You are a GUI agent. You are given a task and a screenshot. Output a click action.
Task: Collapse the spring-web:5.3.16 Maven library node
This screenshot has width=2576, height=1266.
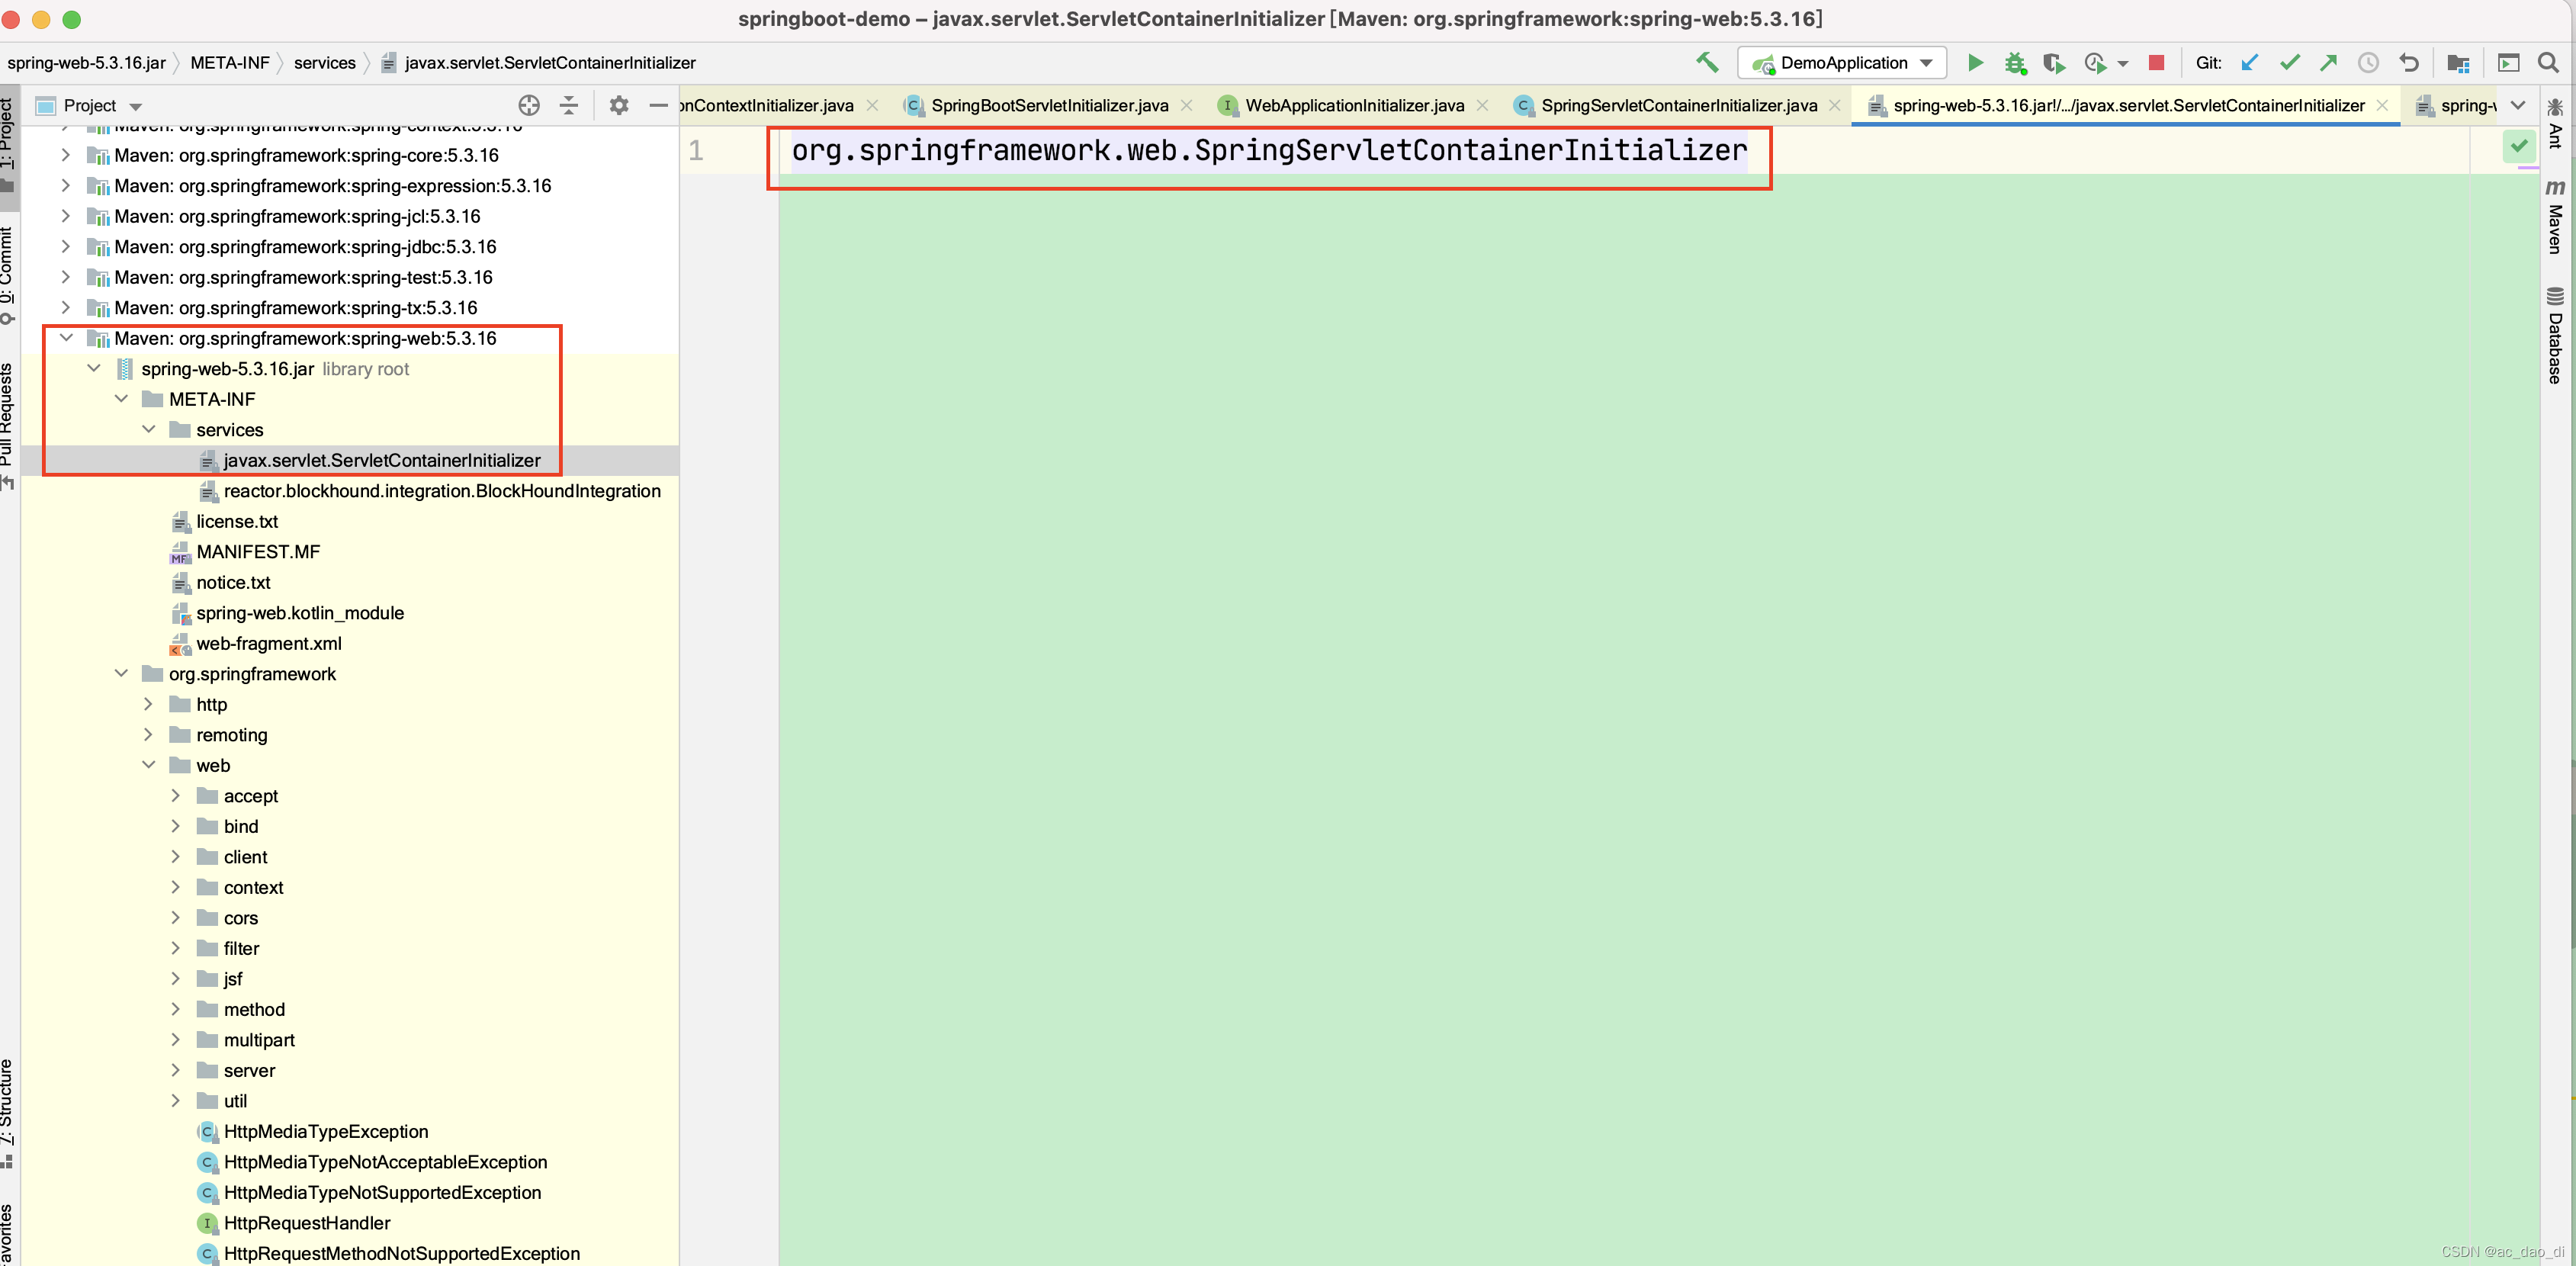66,338
